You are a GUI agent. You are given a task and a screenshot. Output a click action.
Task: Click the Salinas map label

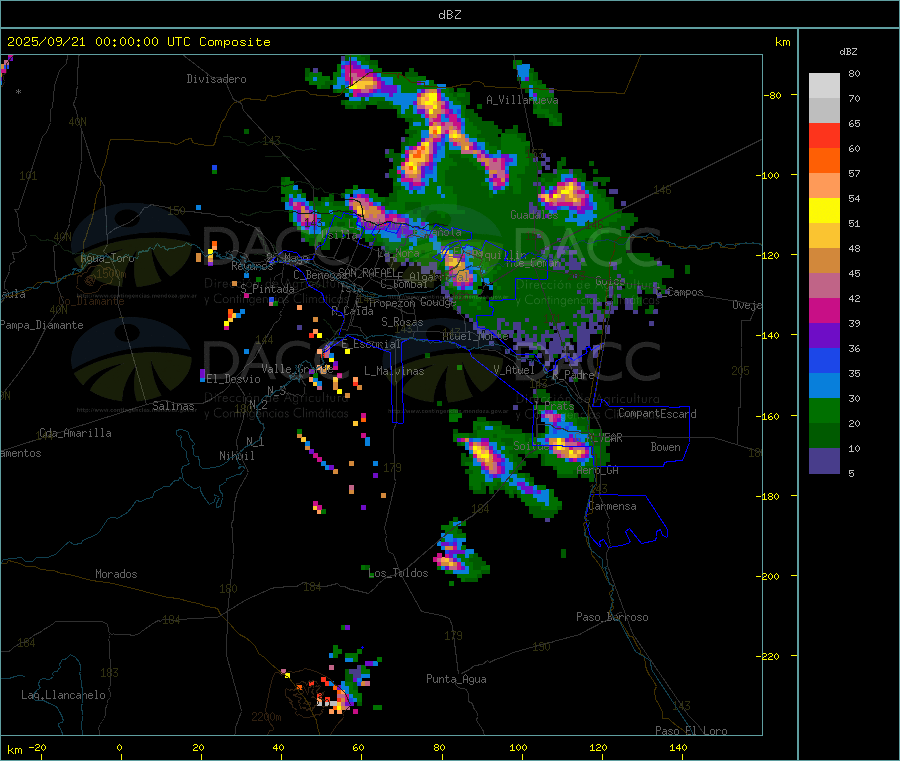[173, 406]
